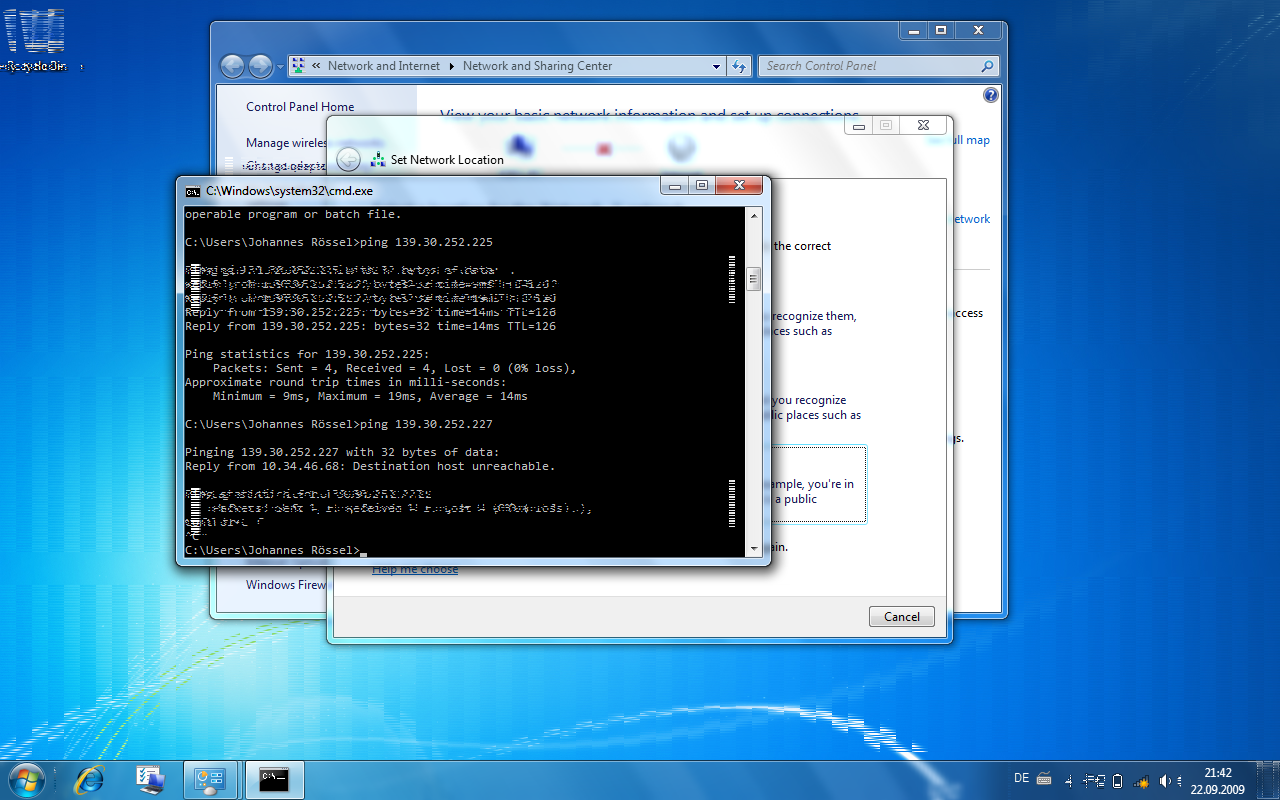Open the Windows Start menu orb
The width and height of the screenshot is (1280, 800).
coord(26,779)
